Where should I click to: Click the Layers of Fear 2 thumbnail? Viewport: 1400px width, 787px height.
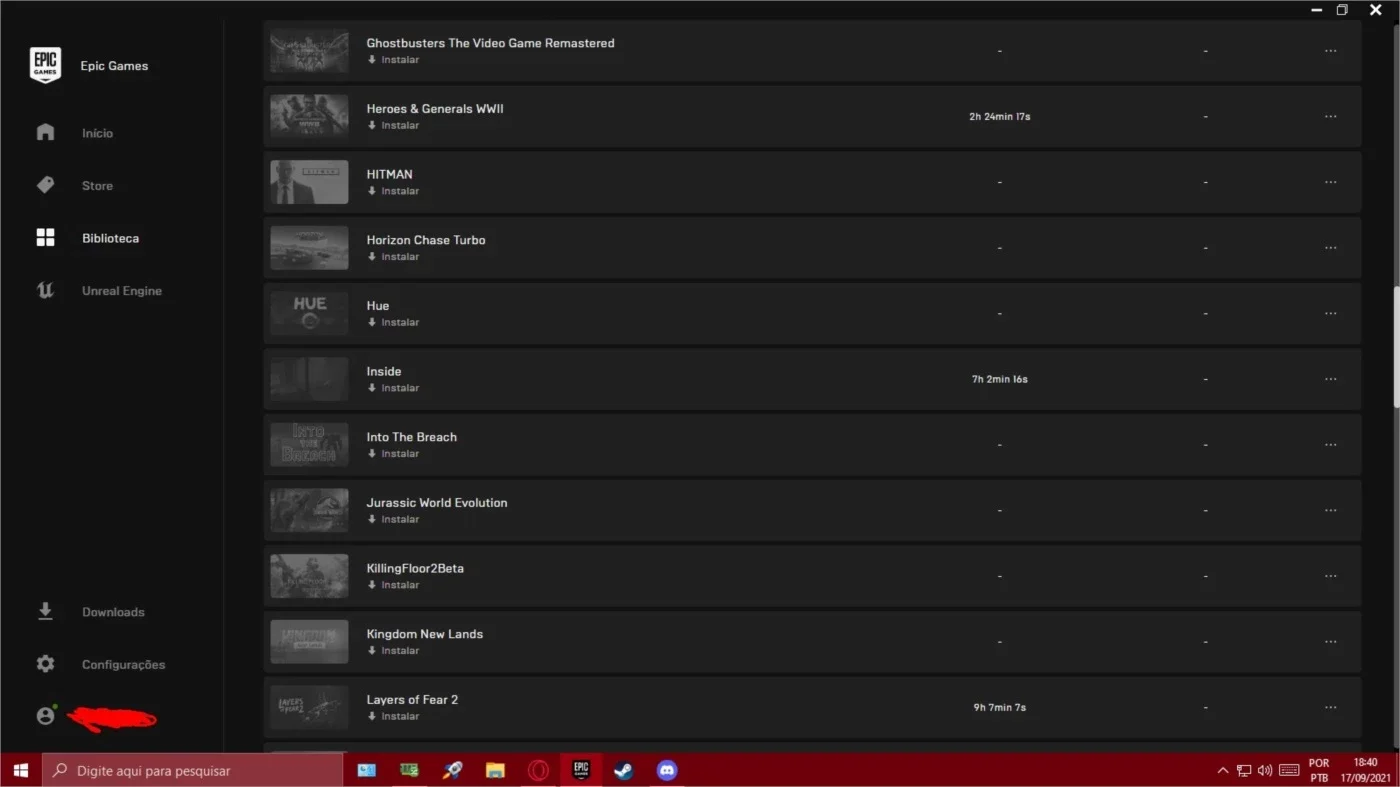coord(309,707)
